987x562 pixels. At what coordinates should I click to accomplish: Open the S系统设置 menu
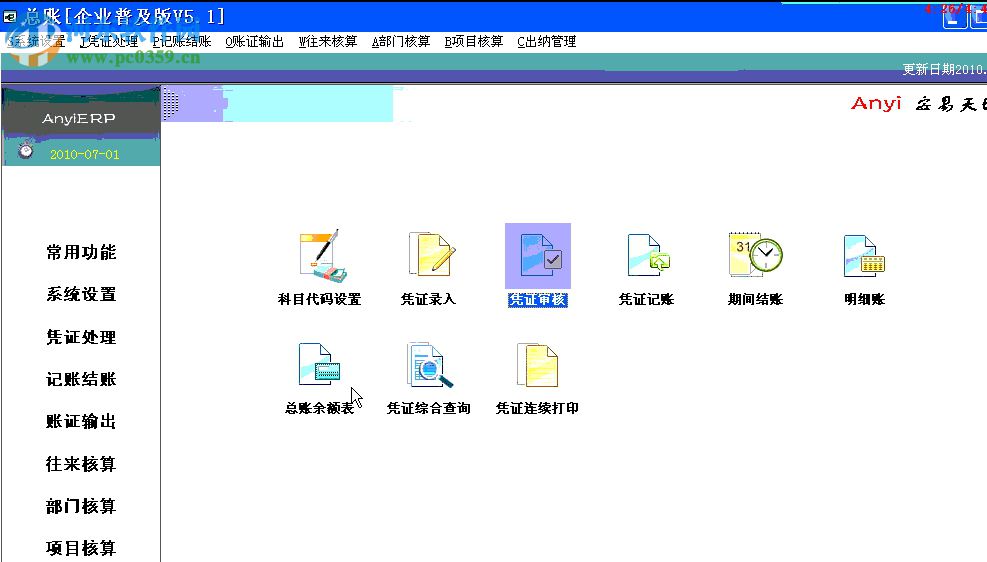pyautogui.click(x=37, y=42)
